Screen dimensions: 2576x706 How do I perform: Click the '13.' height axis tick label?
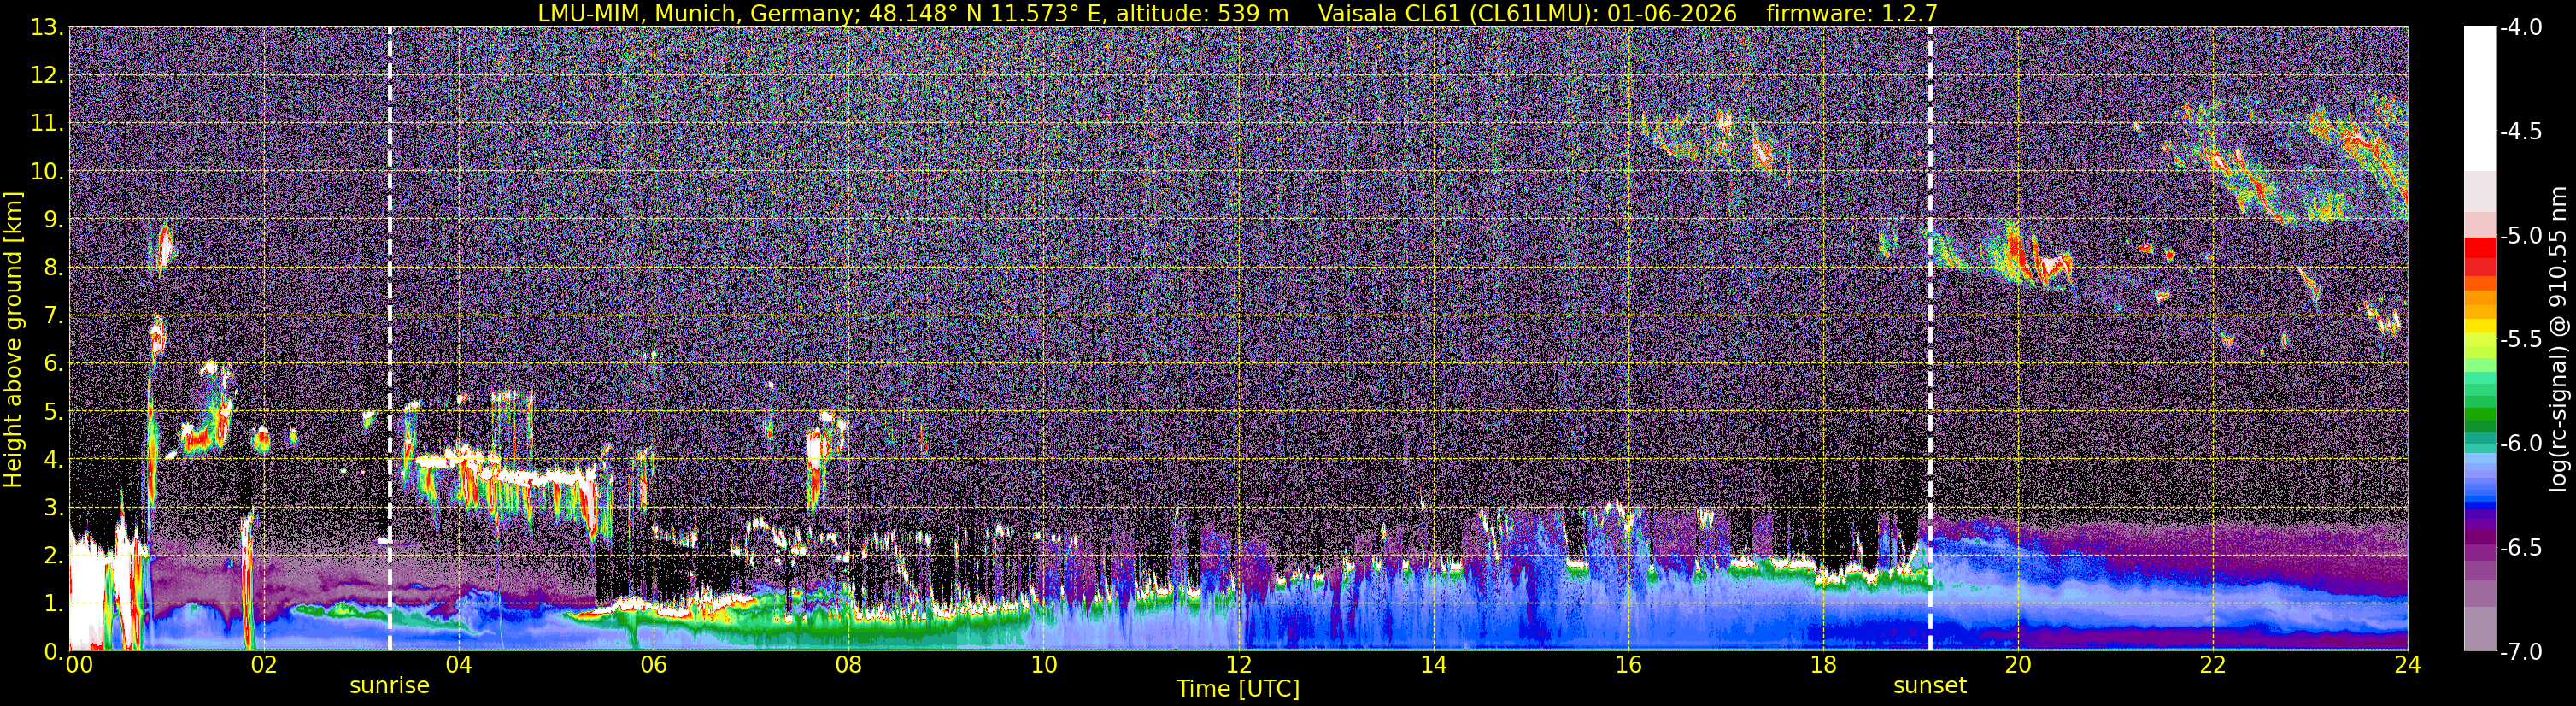coord(46,28)
